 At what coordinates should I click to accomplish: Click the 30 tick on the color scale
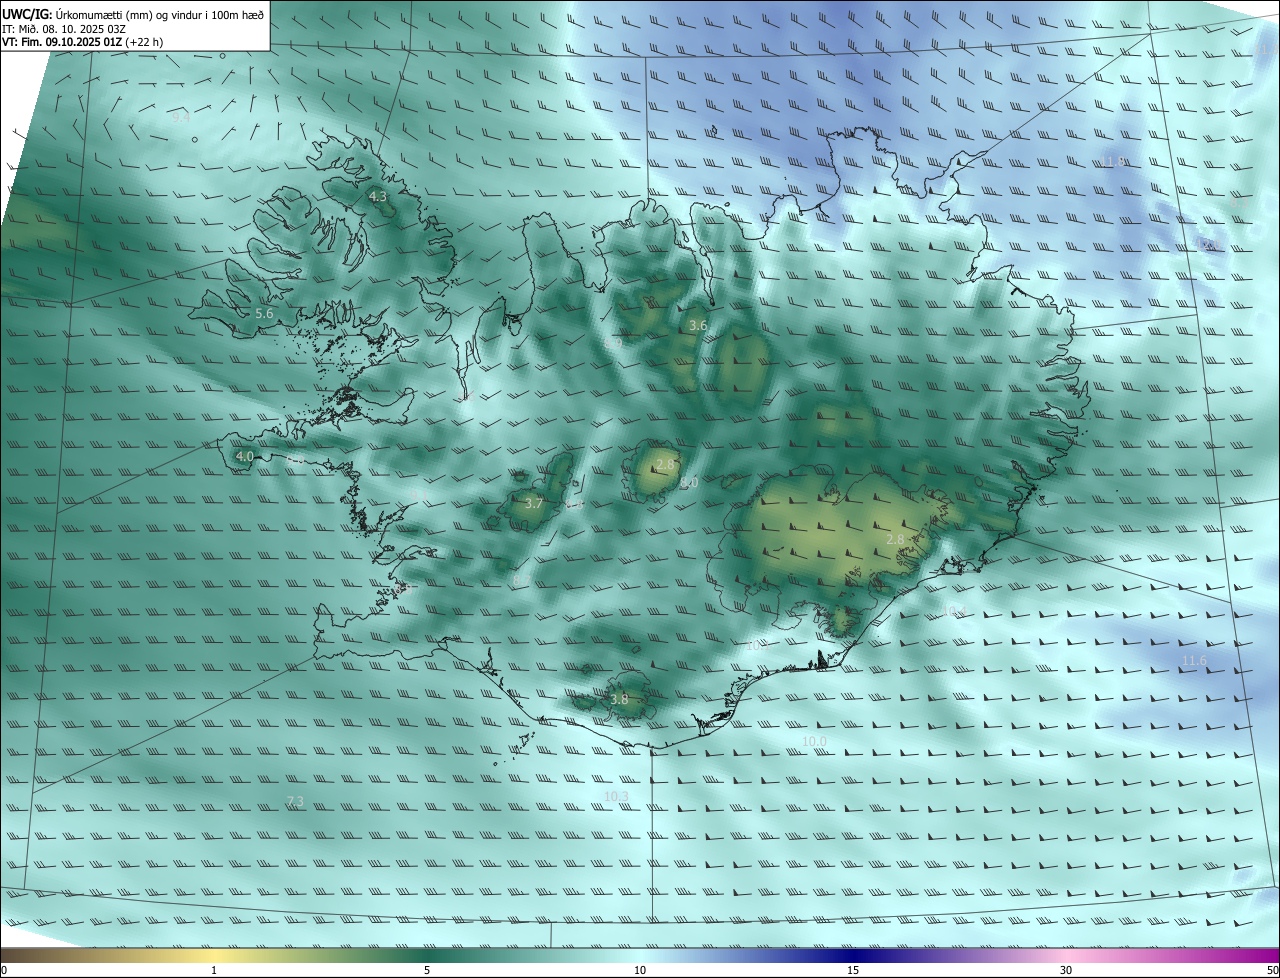(x=1066, y=970)
